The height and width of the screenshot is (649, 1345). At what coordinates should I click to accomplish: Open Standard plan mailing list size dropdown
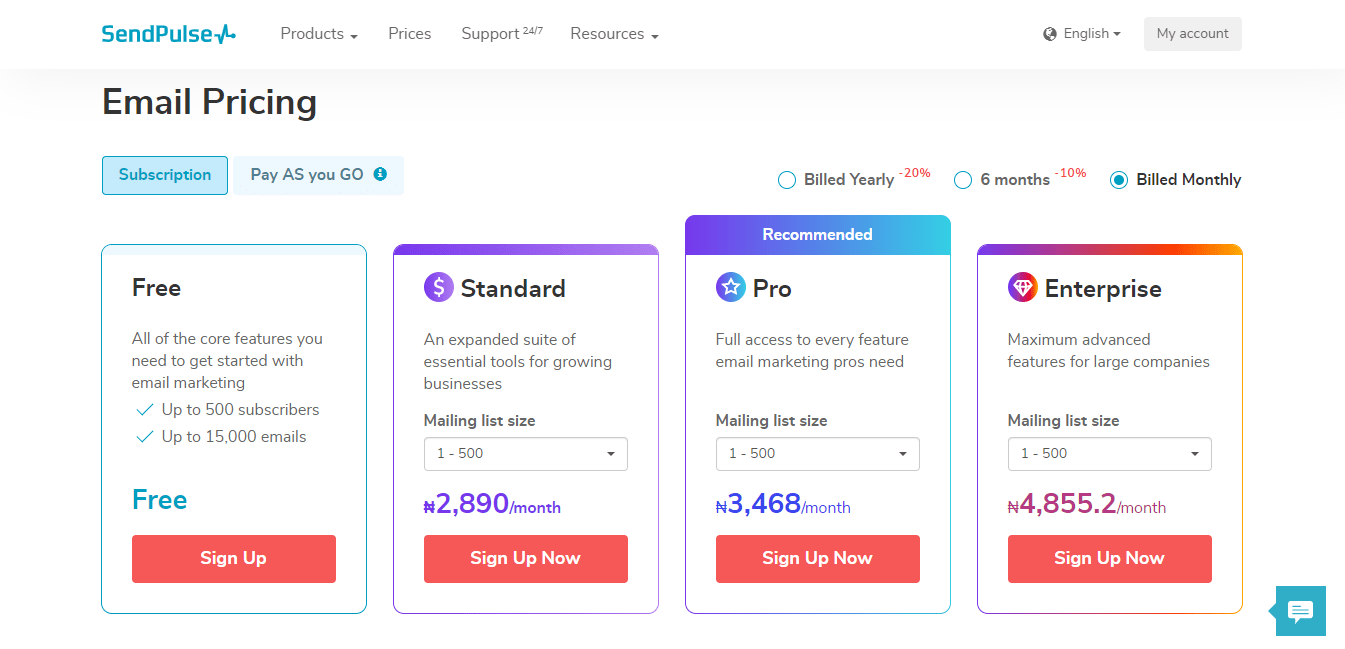(x=525, y=454)
